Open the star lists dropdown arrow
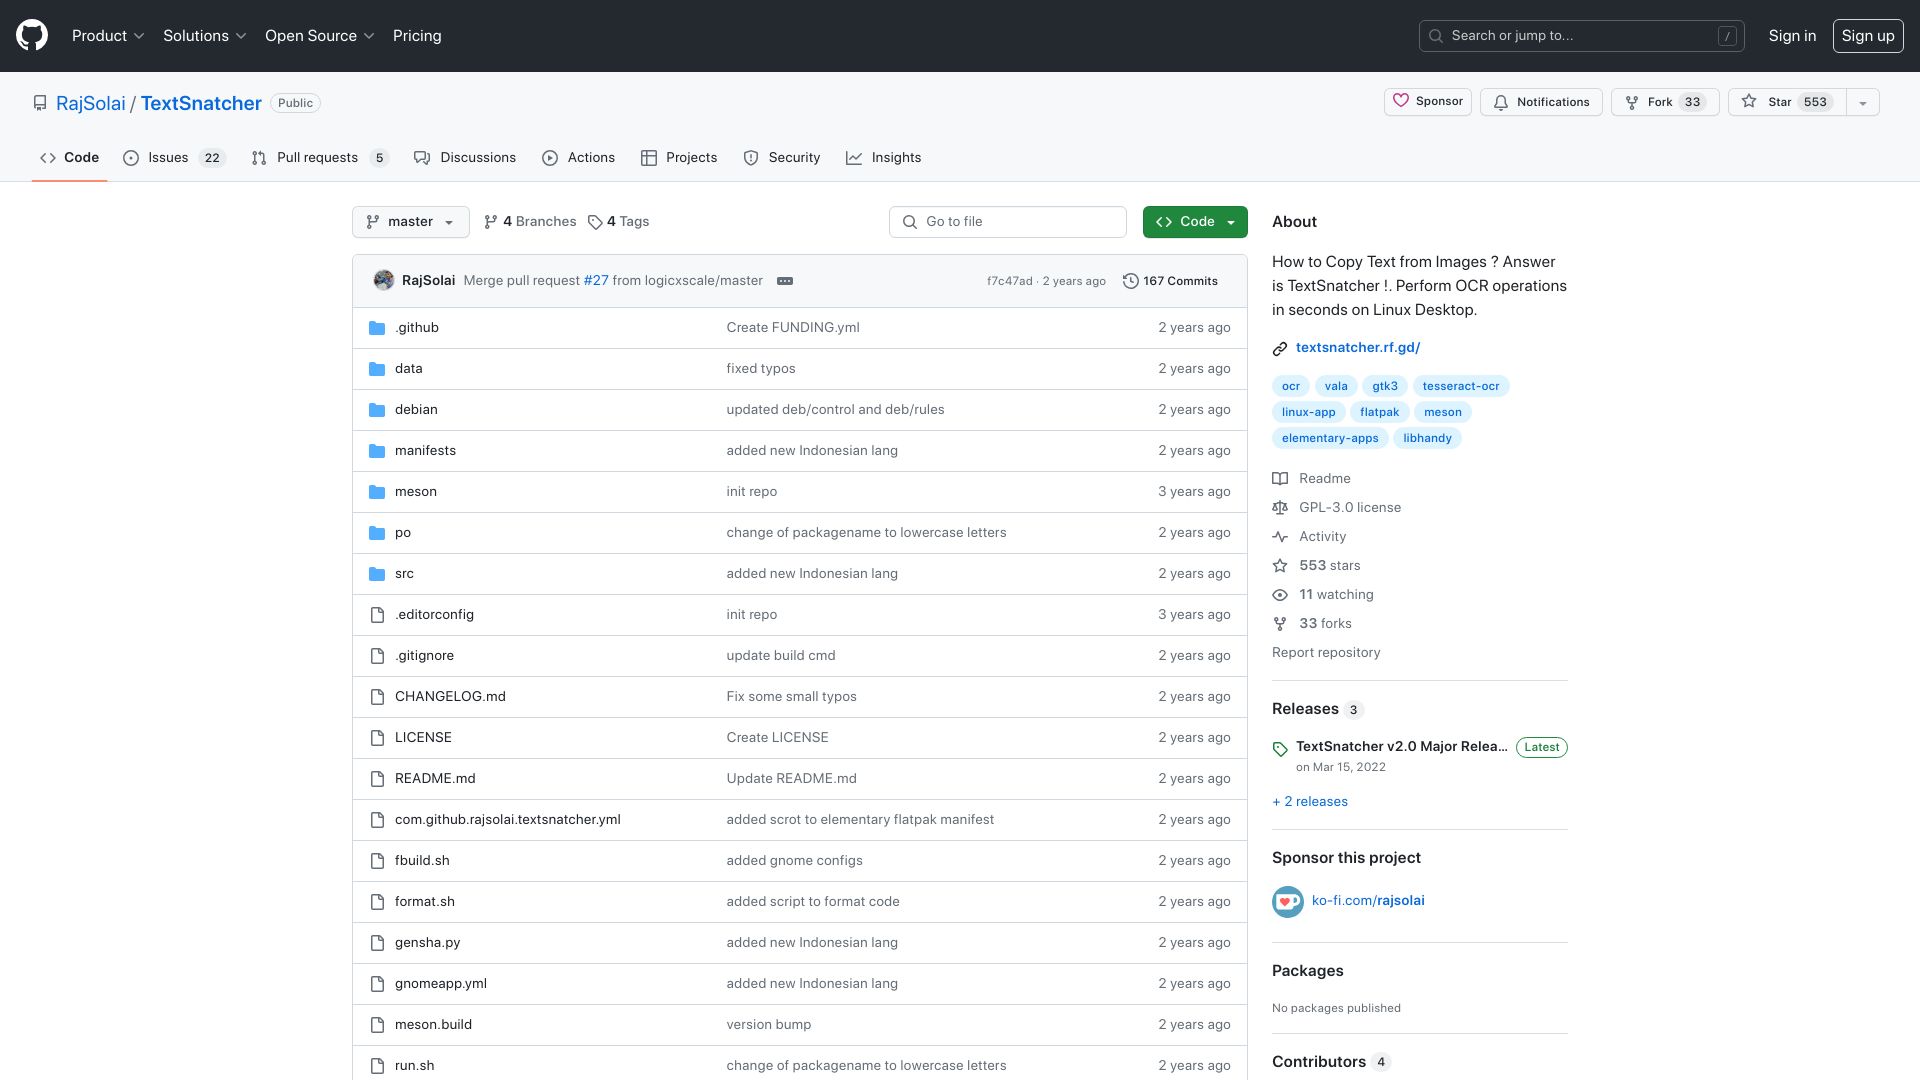 pos(1862,102)
